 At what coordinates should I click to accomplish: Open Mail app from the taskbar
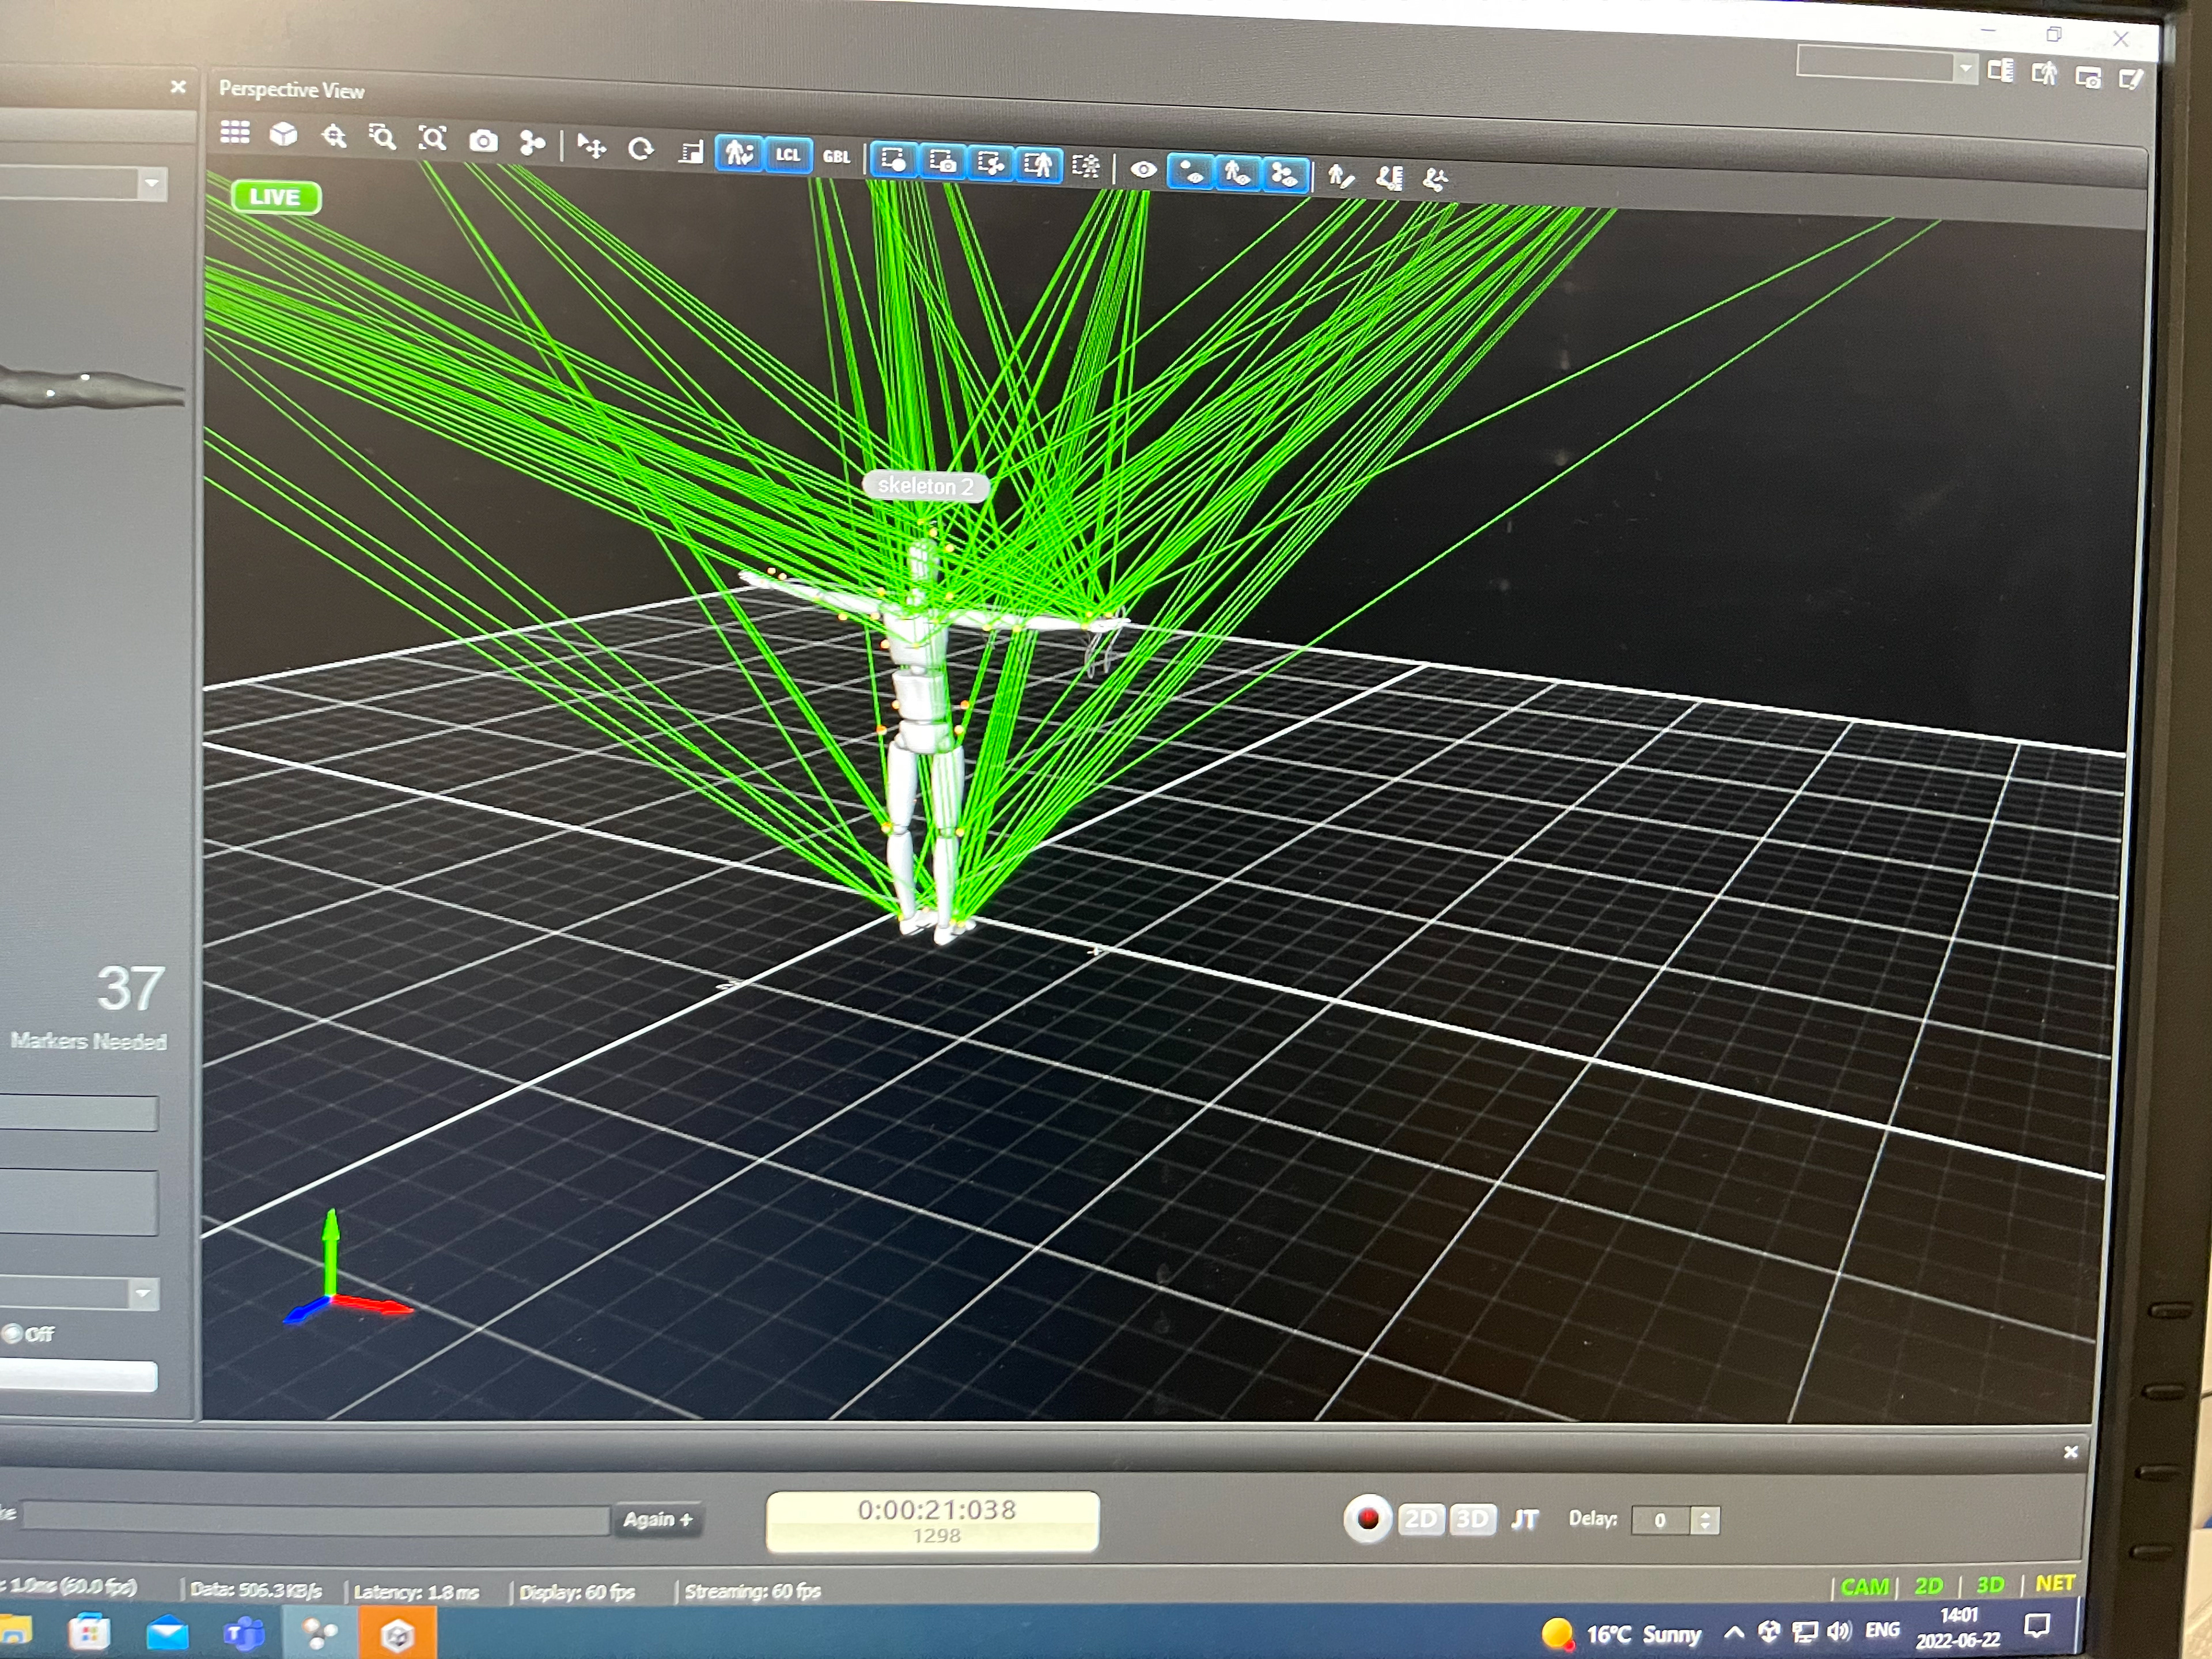pyautogui.click(x=167, y=1634)
